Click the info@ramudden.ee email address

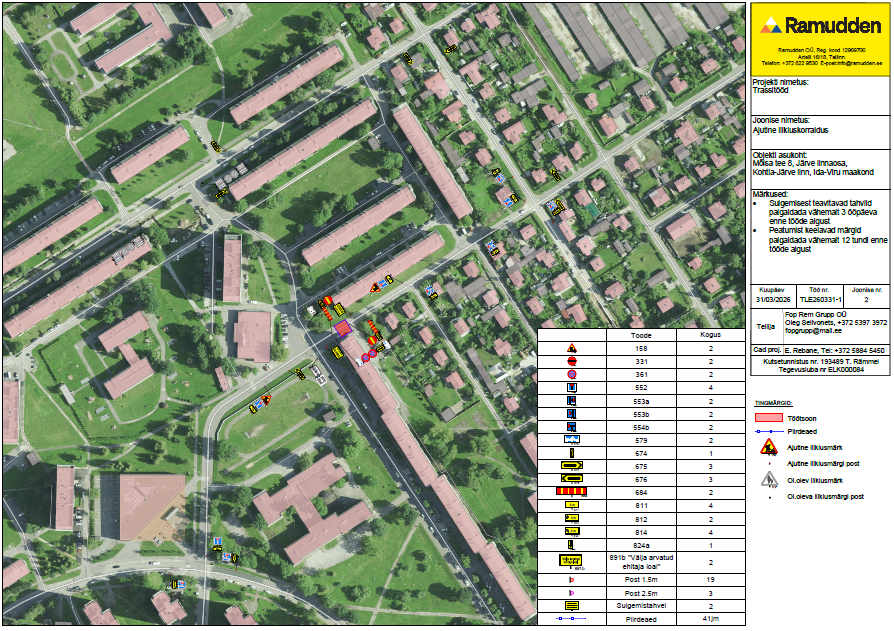[x=861, y=63]
